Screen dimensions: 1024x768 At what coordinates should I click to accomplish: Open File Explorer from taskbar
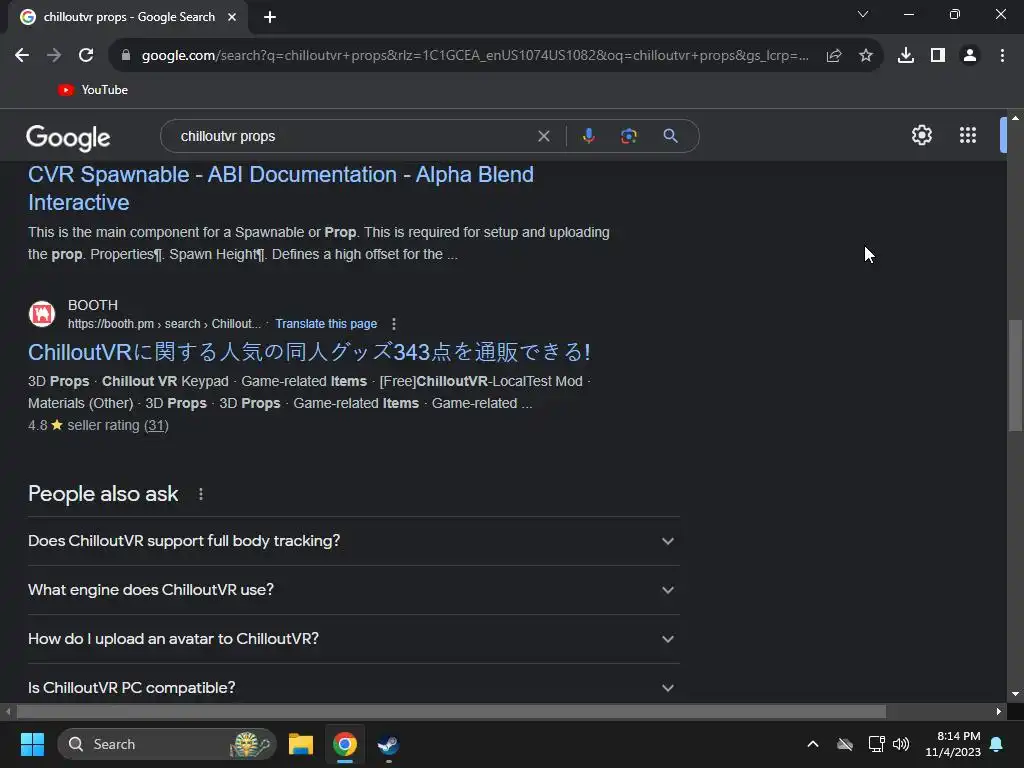tap(300, 744)
